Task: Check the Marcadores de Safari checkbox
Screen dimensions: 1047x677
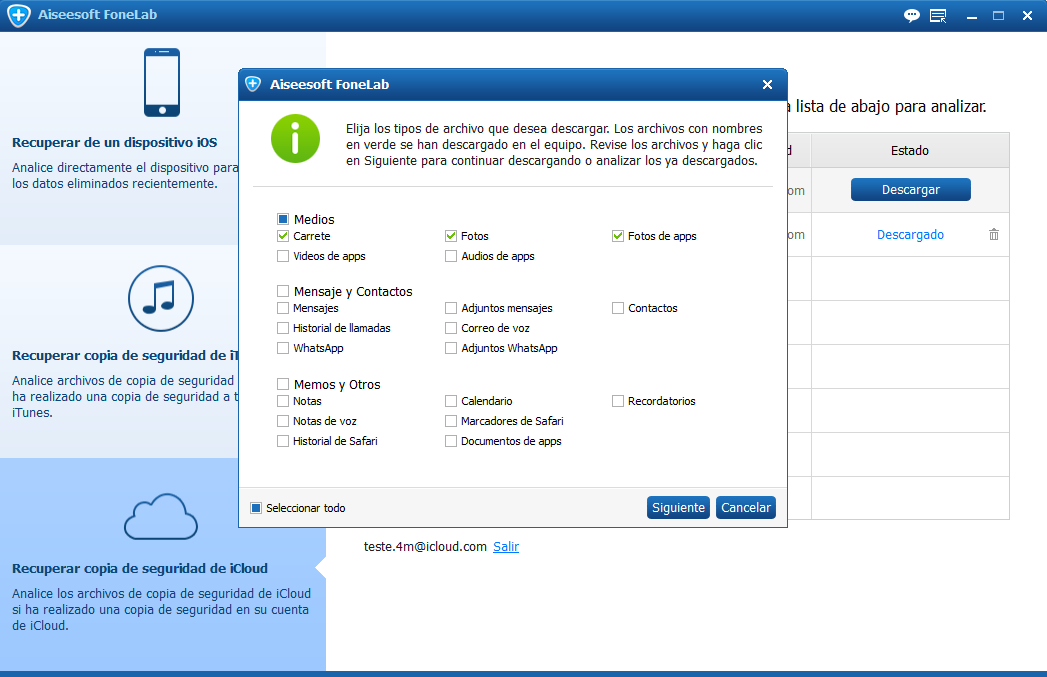Action: [451, 421]
